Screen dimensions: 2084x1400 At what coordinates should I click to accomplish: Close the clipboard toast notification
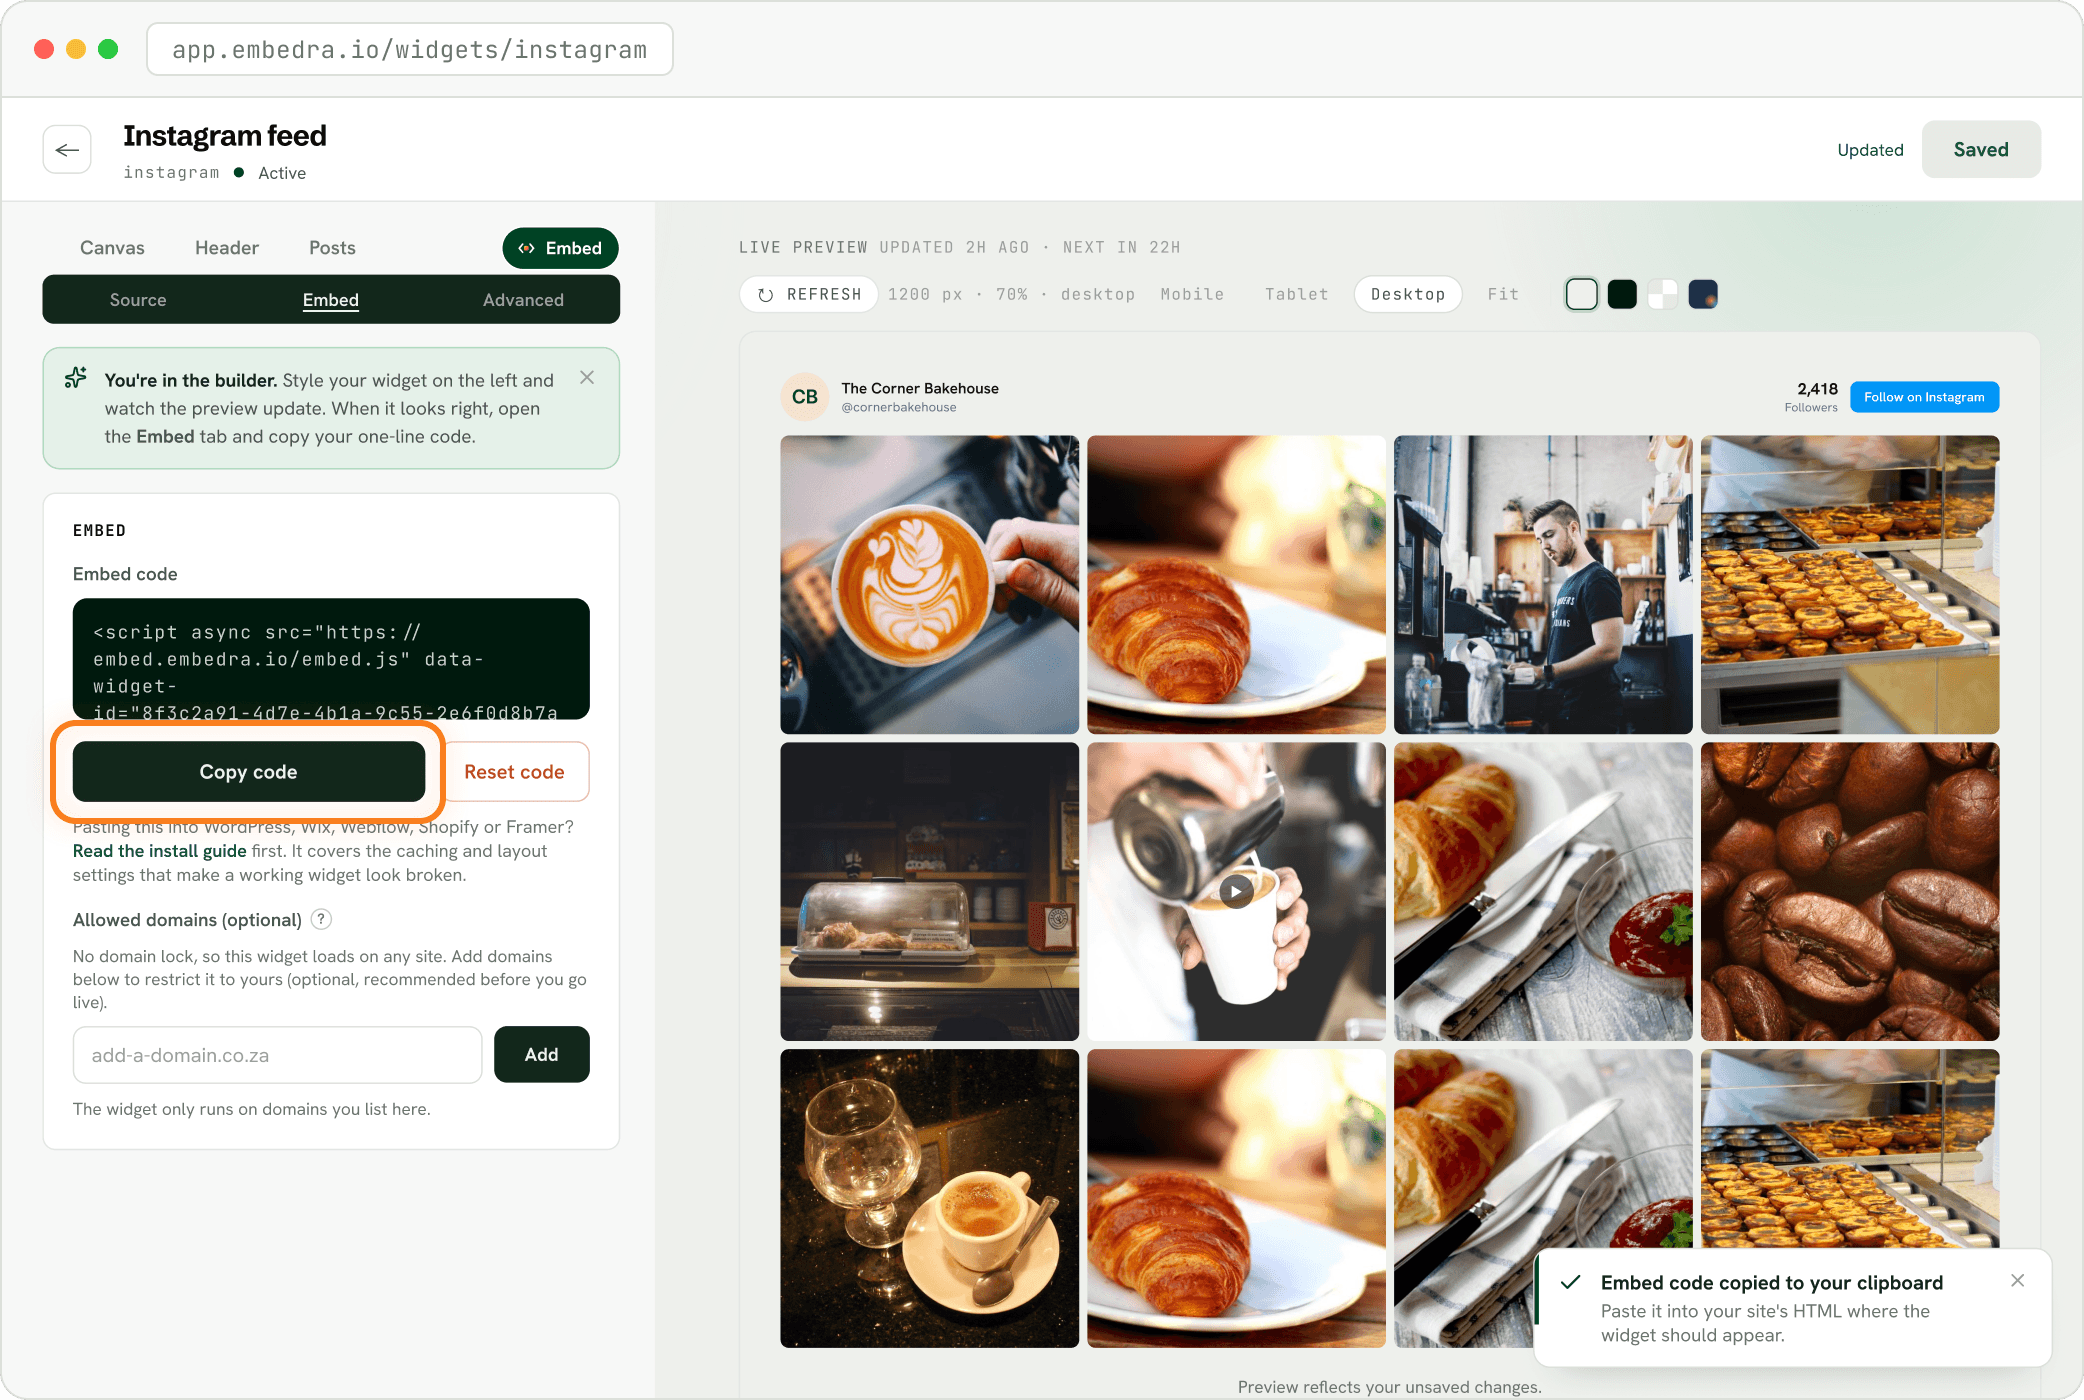pos(2017,1280)
